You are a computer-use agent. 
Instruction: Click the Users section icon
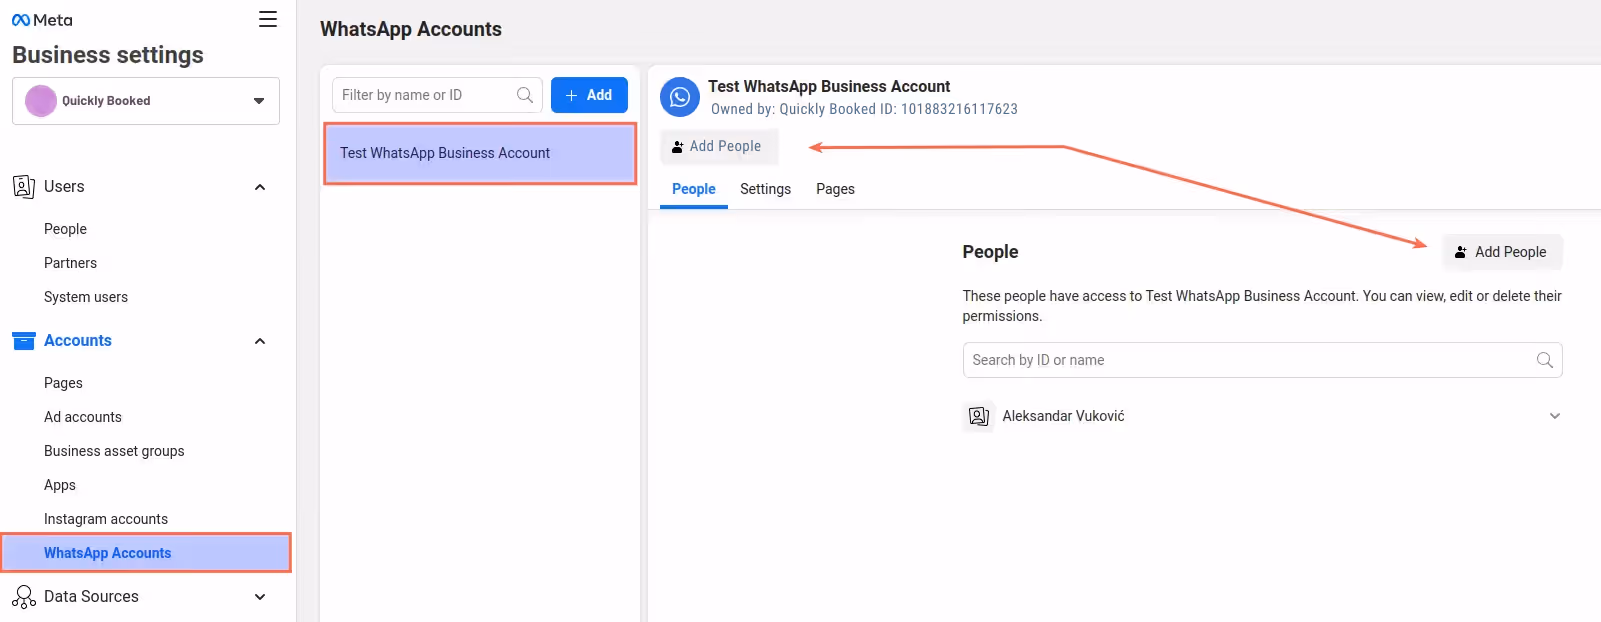tap(24, 187)
